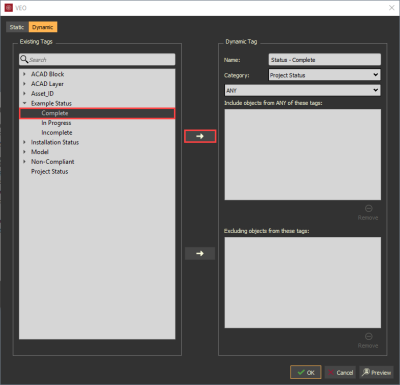Collapse the Example Status tree node
Screen dimensions: 400x385
[x=24, y=103]
